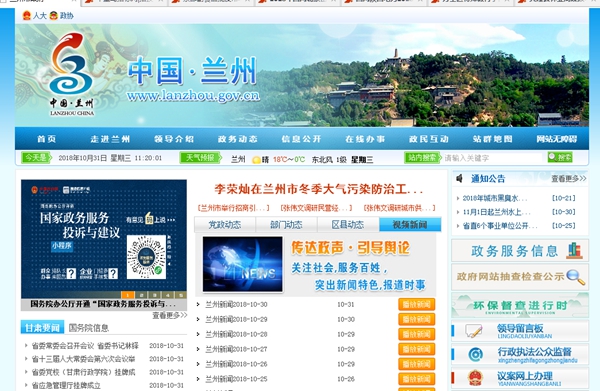Select slide 5 of banner carousel

181,295
